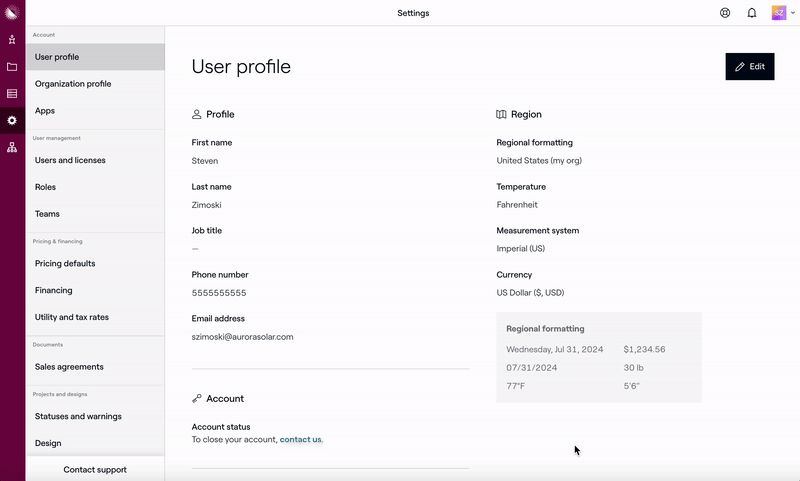Screen dimensions: 800x481
Task: Open Users and licenses
Action: (70, 160)
